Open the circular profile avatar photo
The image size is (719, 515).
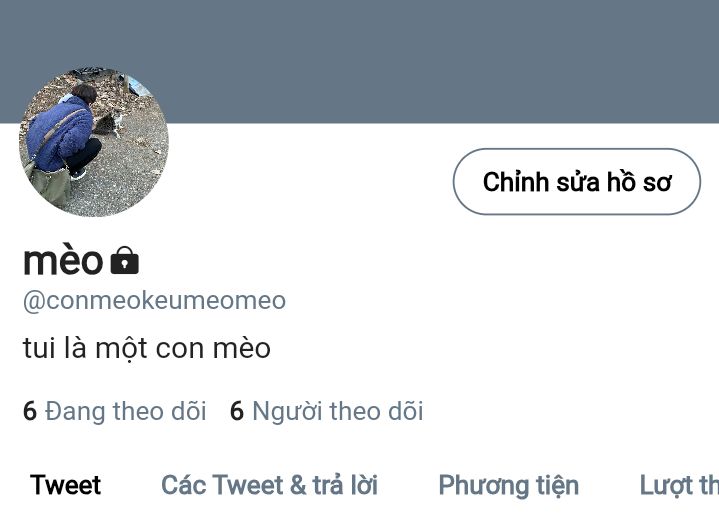tap(94, 142)
